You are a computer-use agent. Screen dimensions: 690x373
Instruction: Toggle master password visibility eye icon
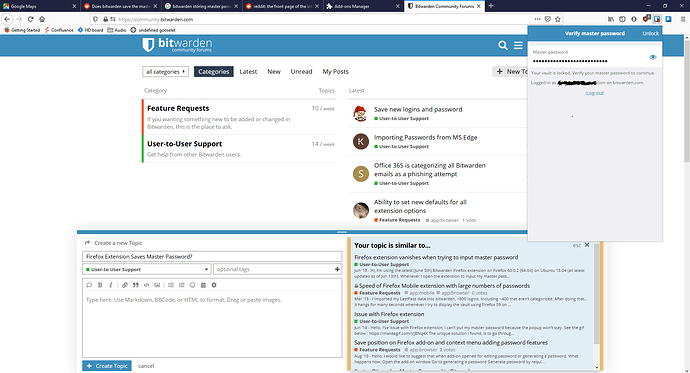(x=653, y=57)
